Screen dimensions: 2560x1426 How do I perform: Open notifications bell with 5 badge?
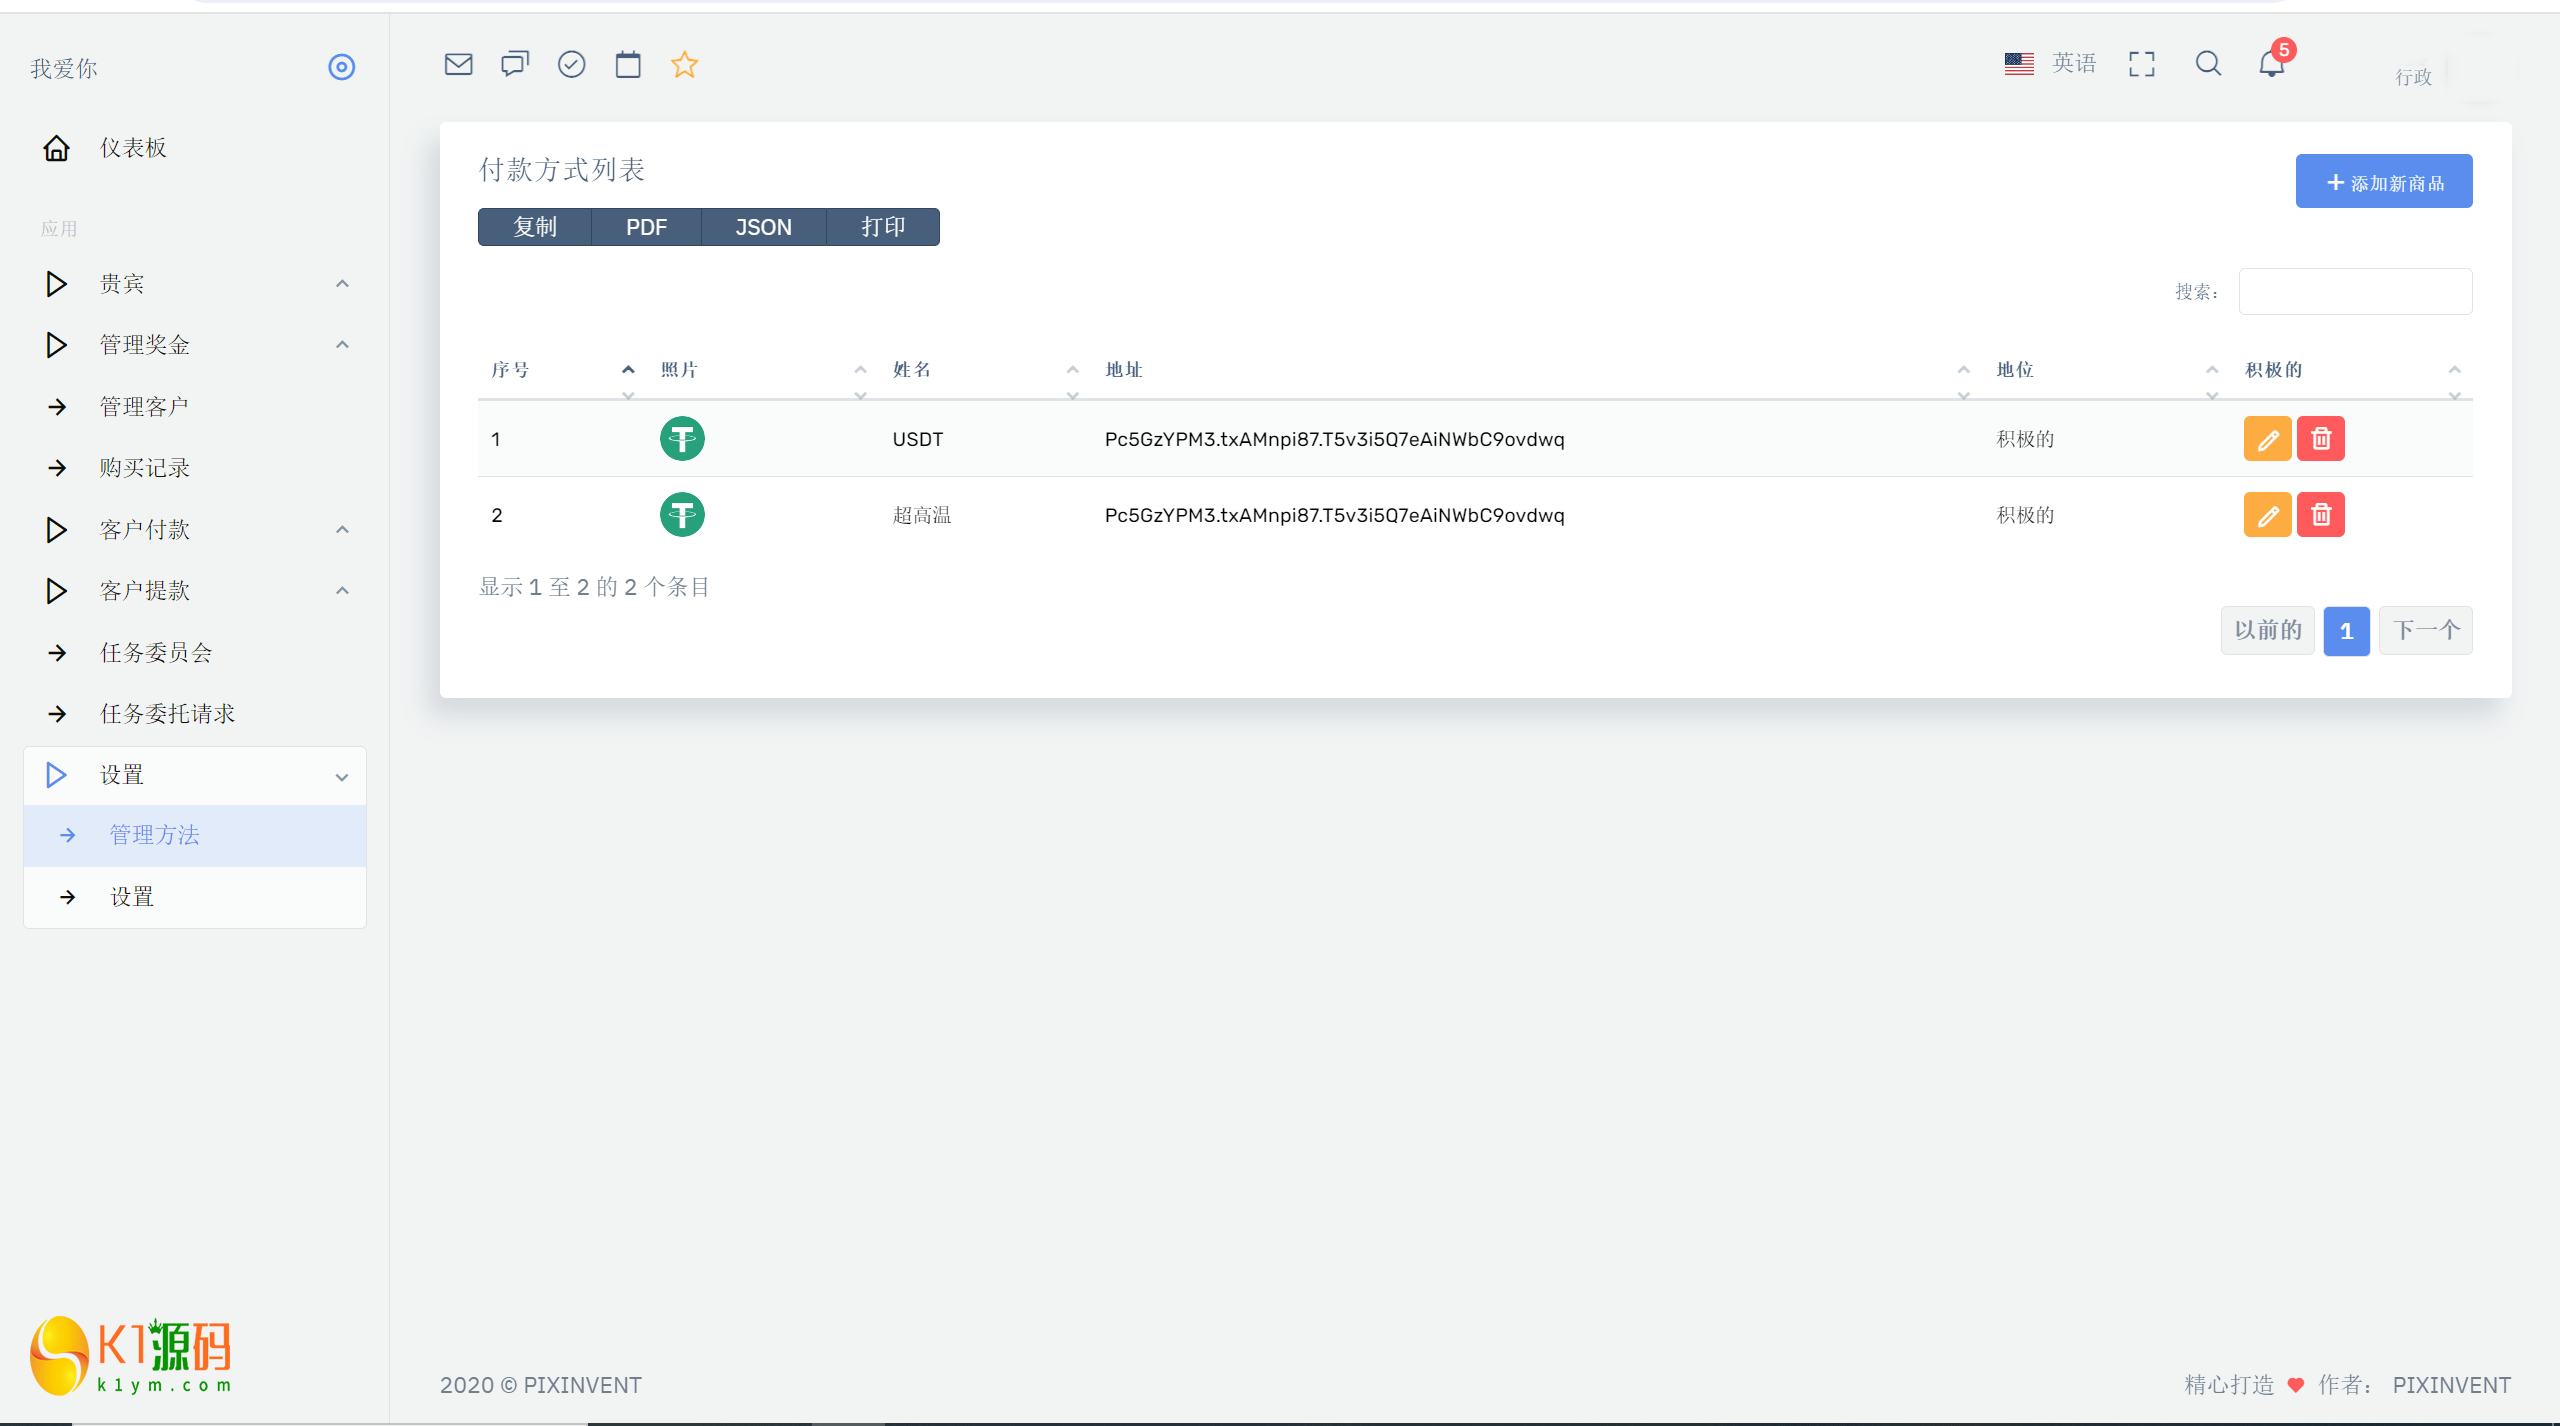click(x=2273, y=62)
